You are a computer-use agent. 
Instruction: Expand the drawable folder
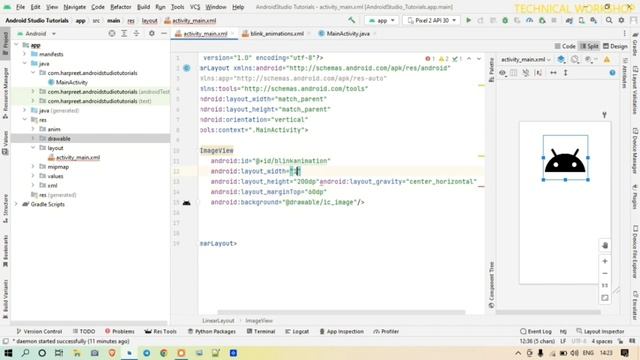pos(33,139)
